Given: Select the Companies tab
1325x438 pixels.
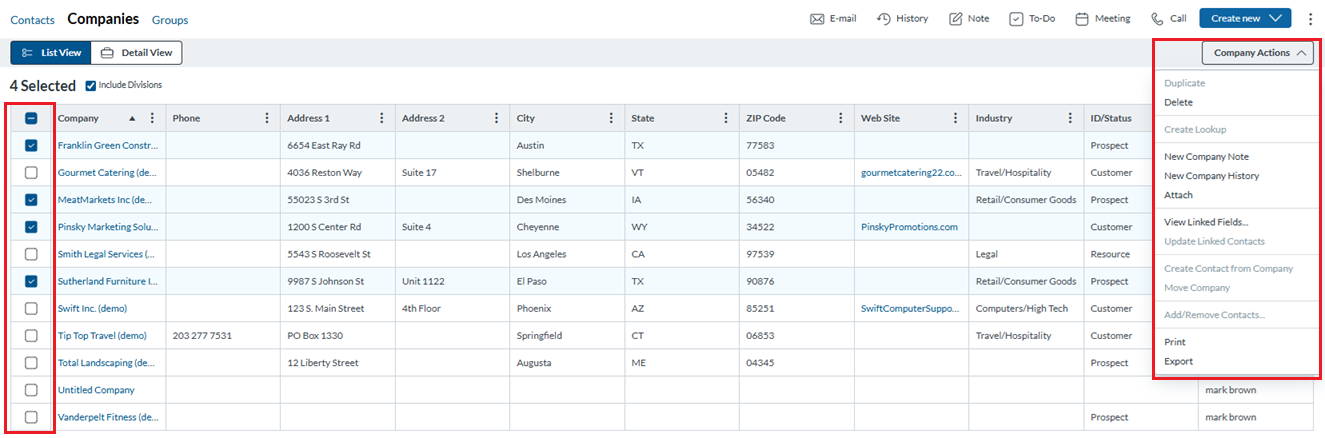Looking at the screenshot, I should [103, 19].
